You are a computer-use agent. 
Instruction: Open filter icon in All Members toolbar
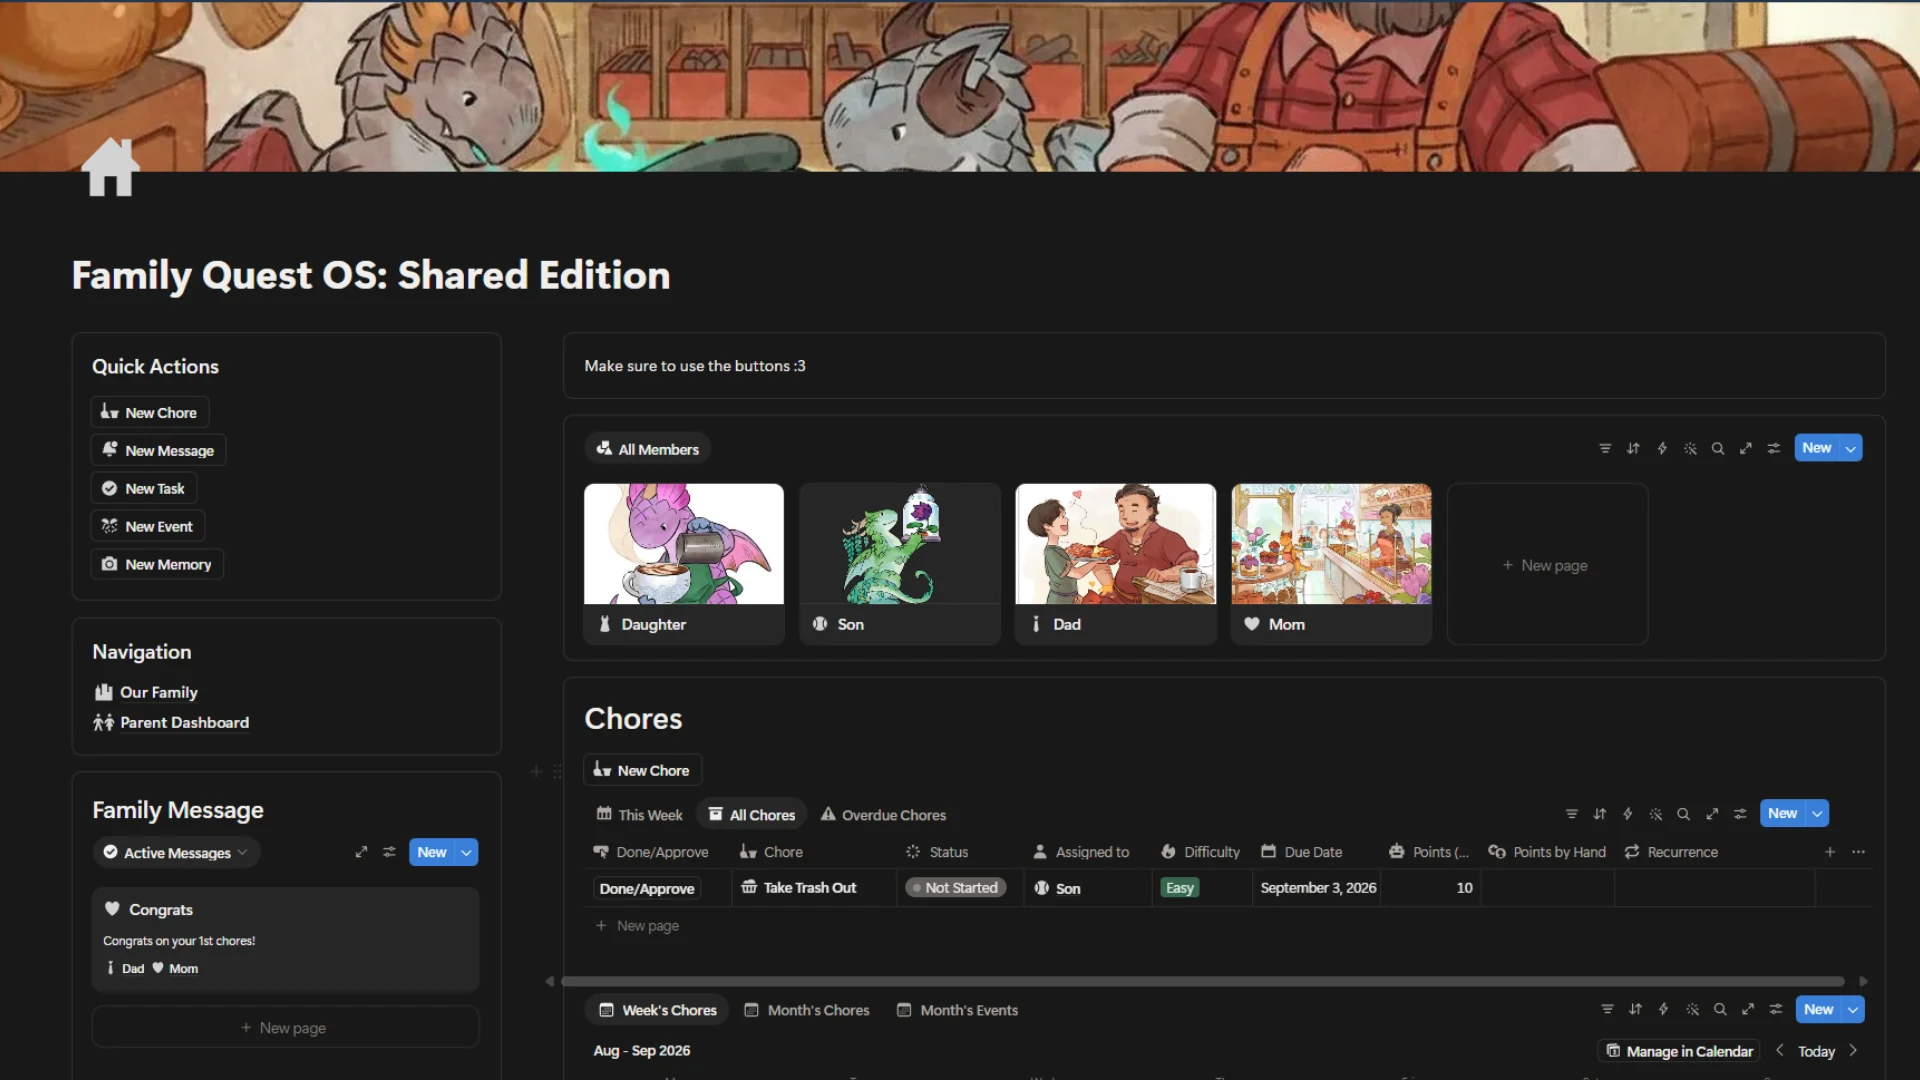point(1605,449)
